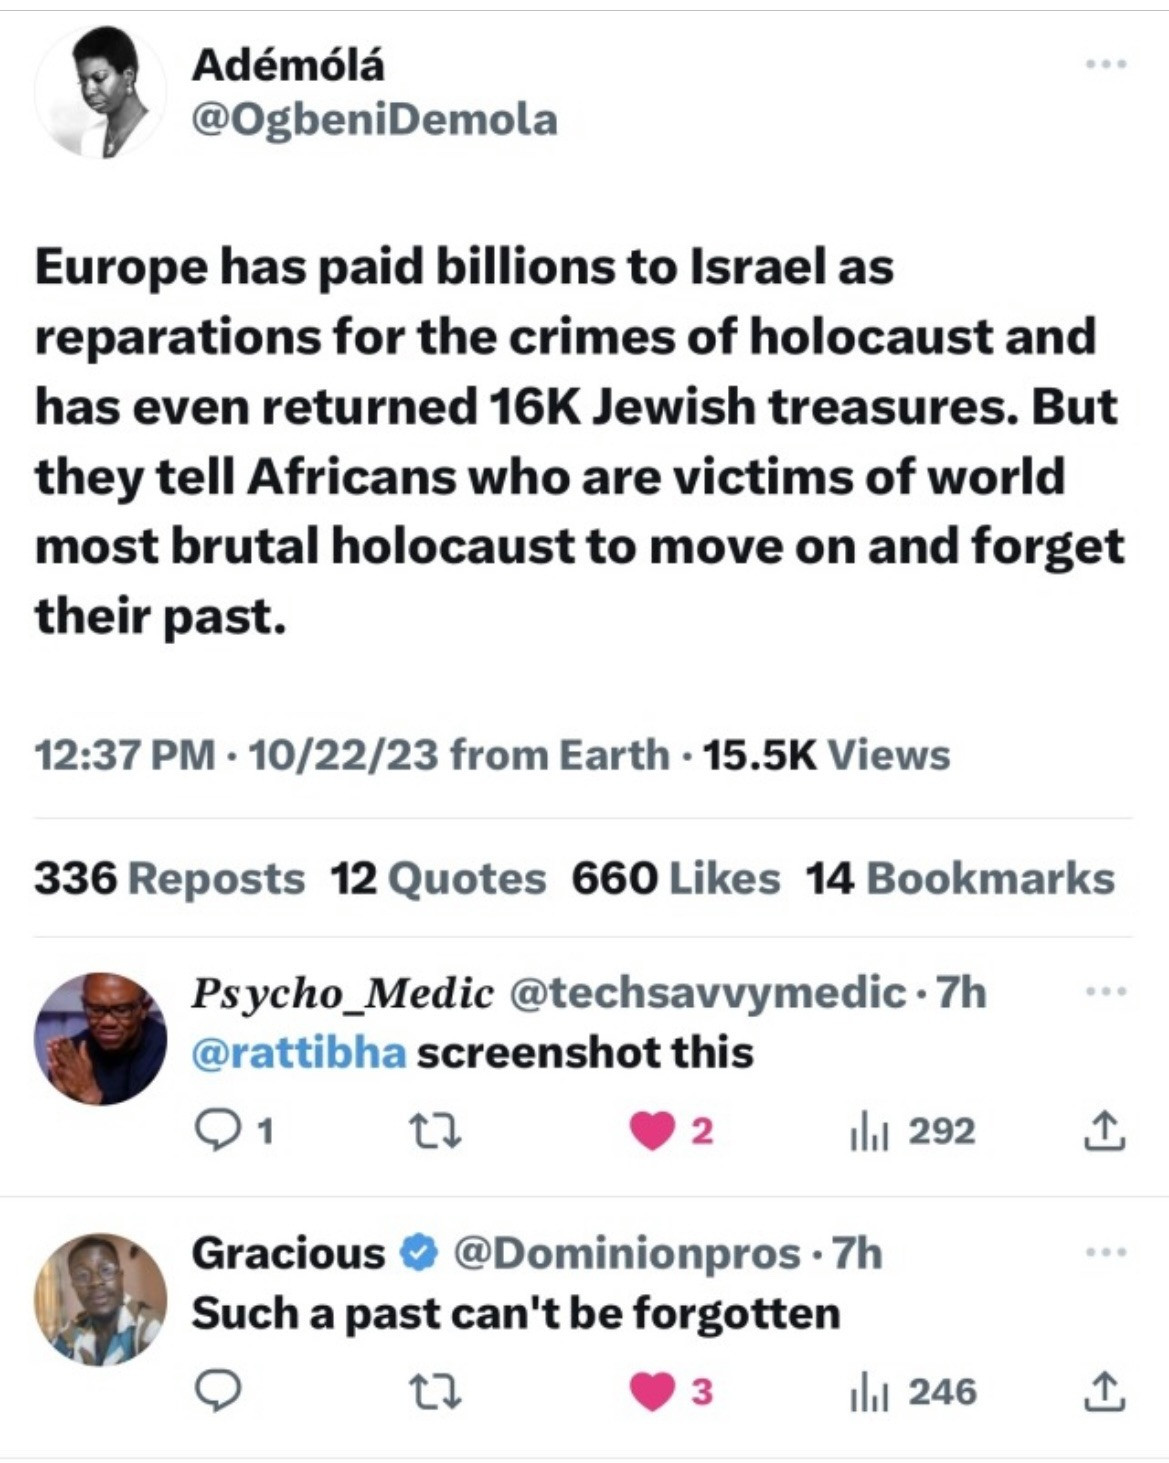Click the @rattibha mention link
Screen dimensions: 1169x1463
click(298, 1053)
